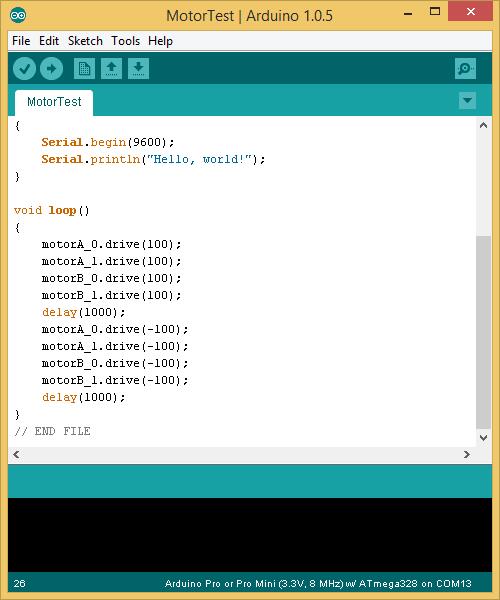Viewport: 500px width, 600px height.
Task: Click the line motorA_0.drive(-100);
Action: pyautogui.click(x=115, y=329)
